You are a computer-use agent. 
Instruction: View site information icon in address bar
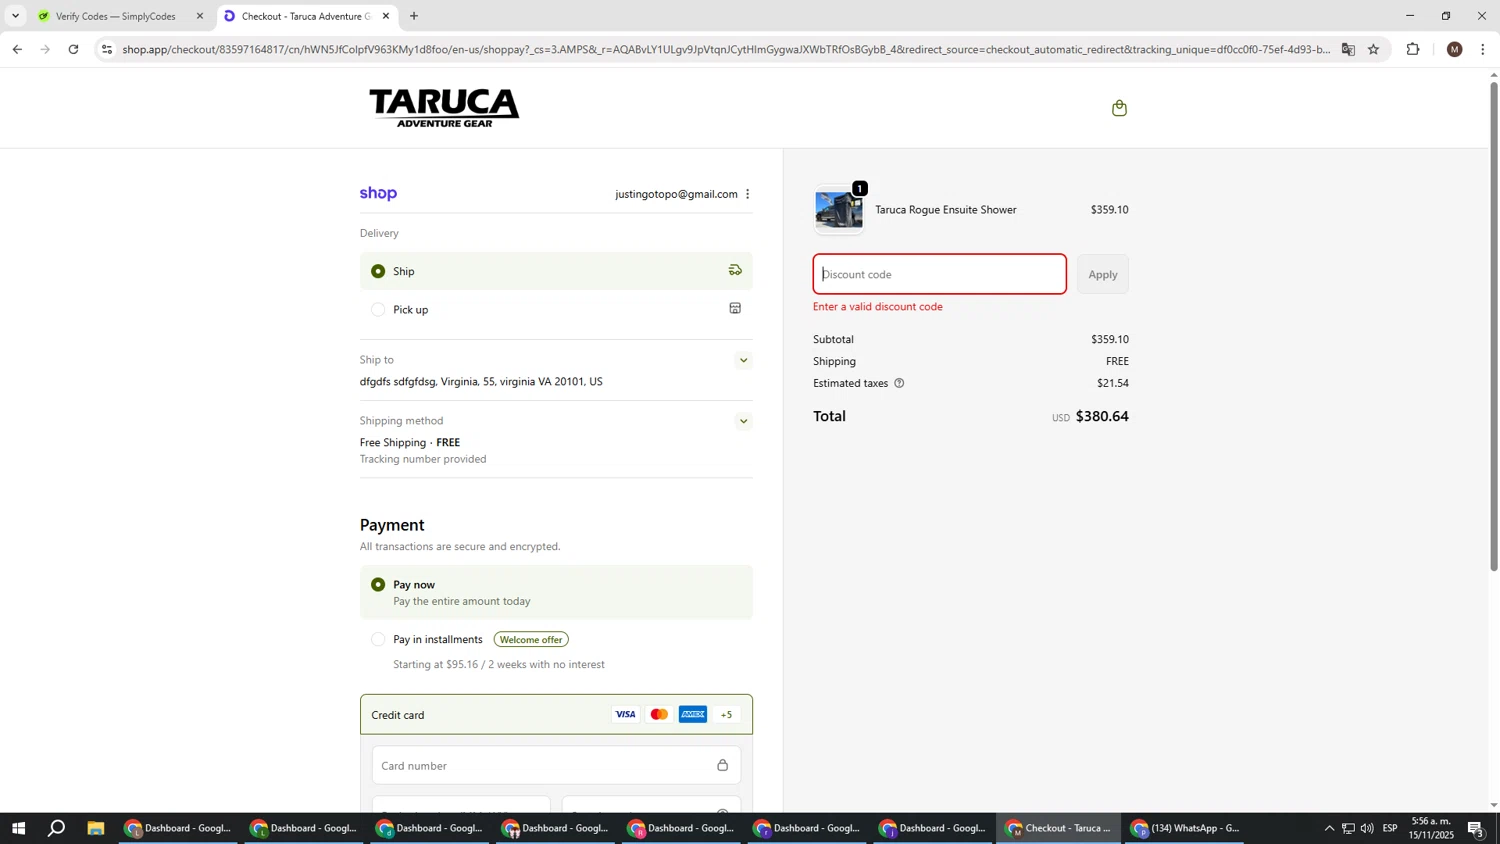[x=107, y=49]
